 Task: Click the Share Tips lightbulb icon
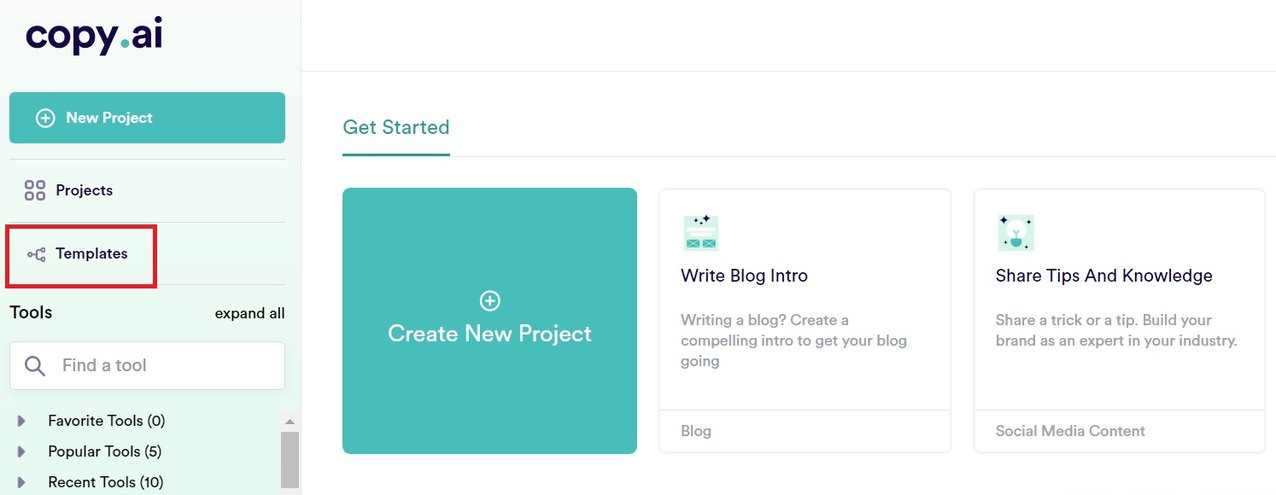coord(1016,233)
